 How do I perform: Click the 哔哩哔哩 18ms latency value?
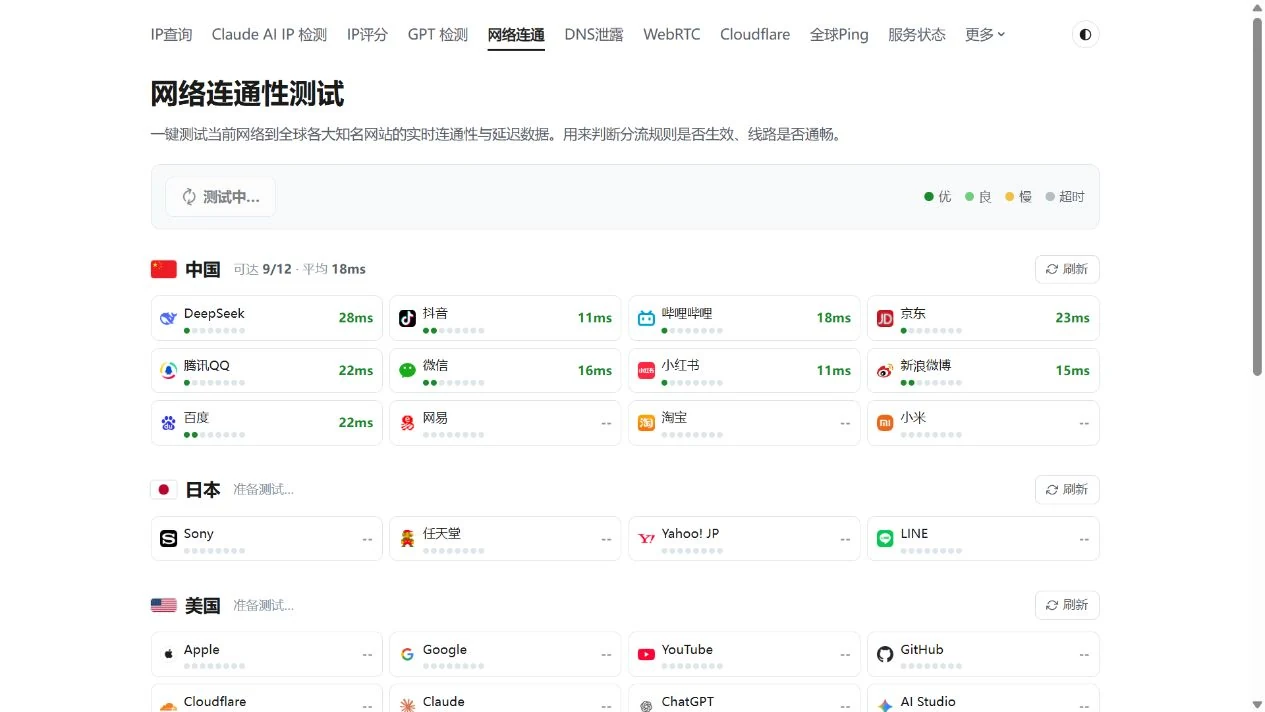[x=834, y=318]
